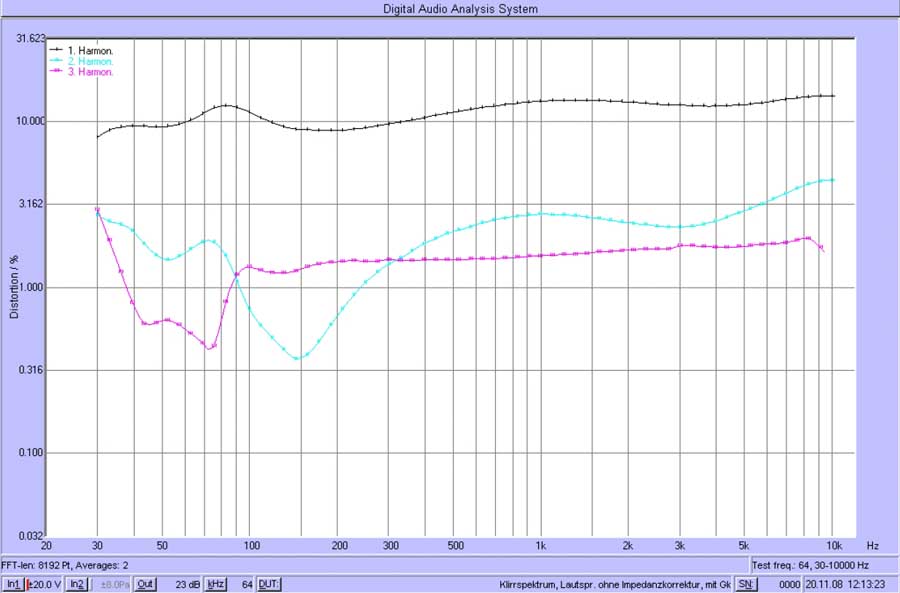The image size is (900, 593).
Task: Click the Distortion / % axis label
Action: click(x=14, y=286)
